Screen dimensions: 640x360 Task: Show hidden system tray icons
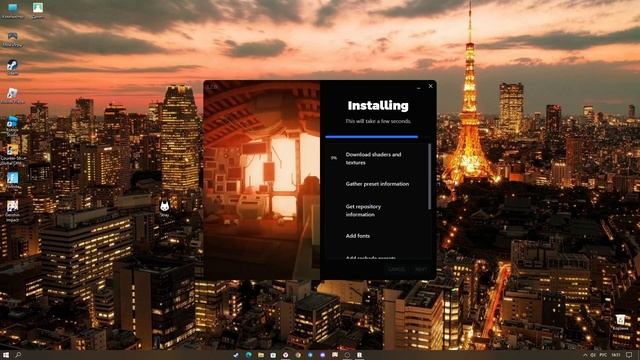pyautogui.click(x=585, y=356)
